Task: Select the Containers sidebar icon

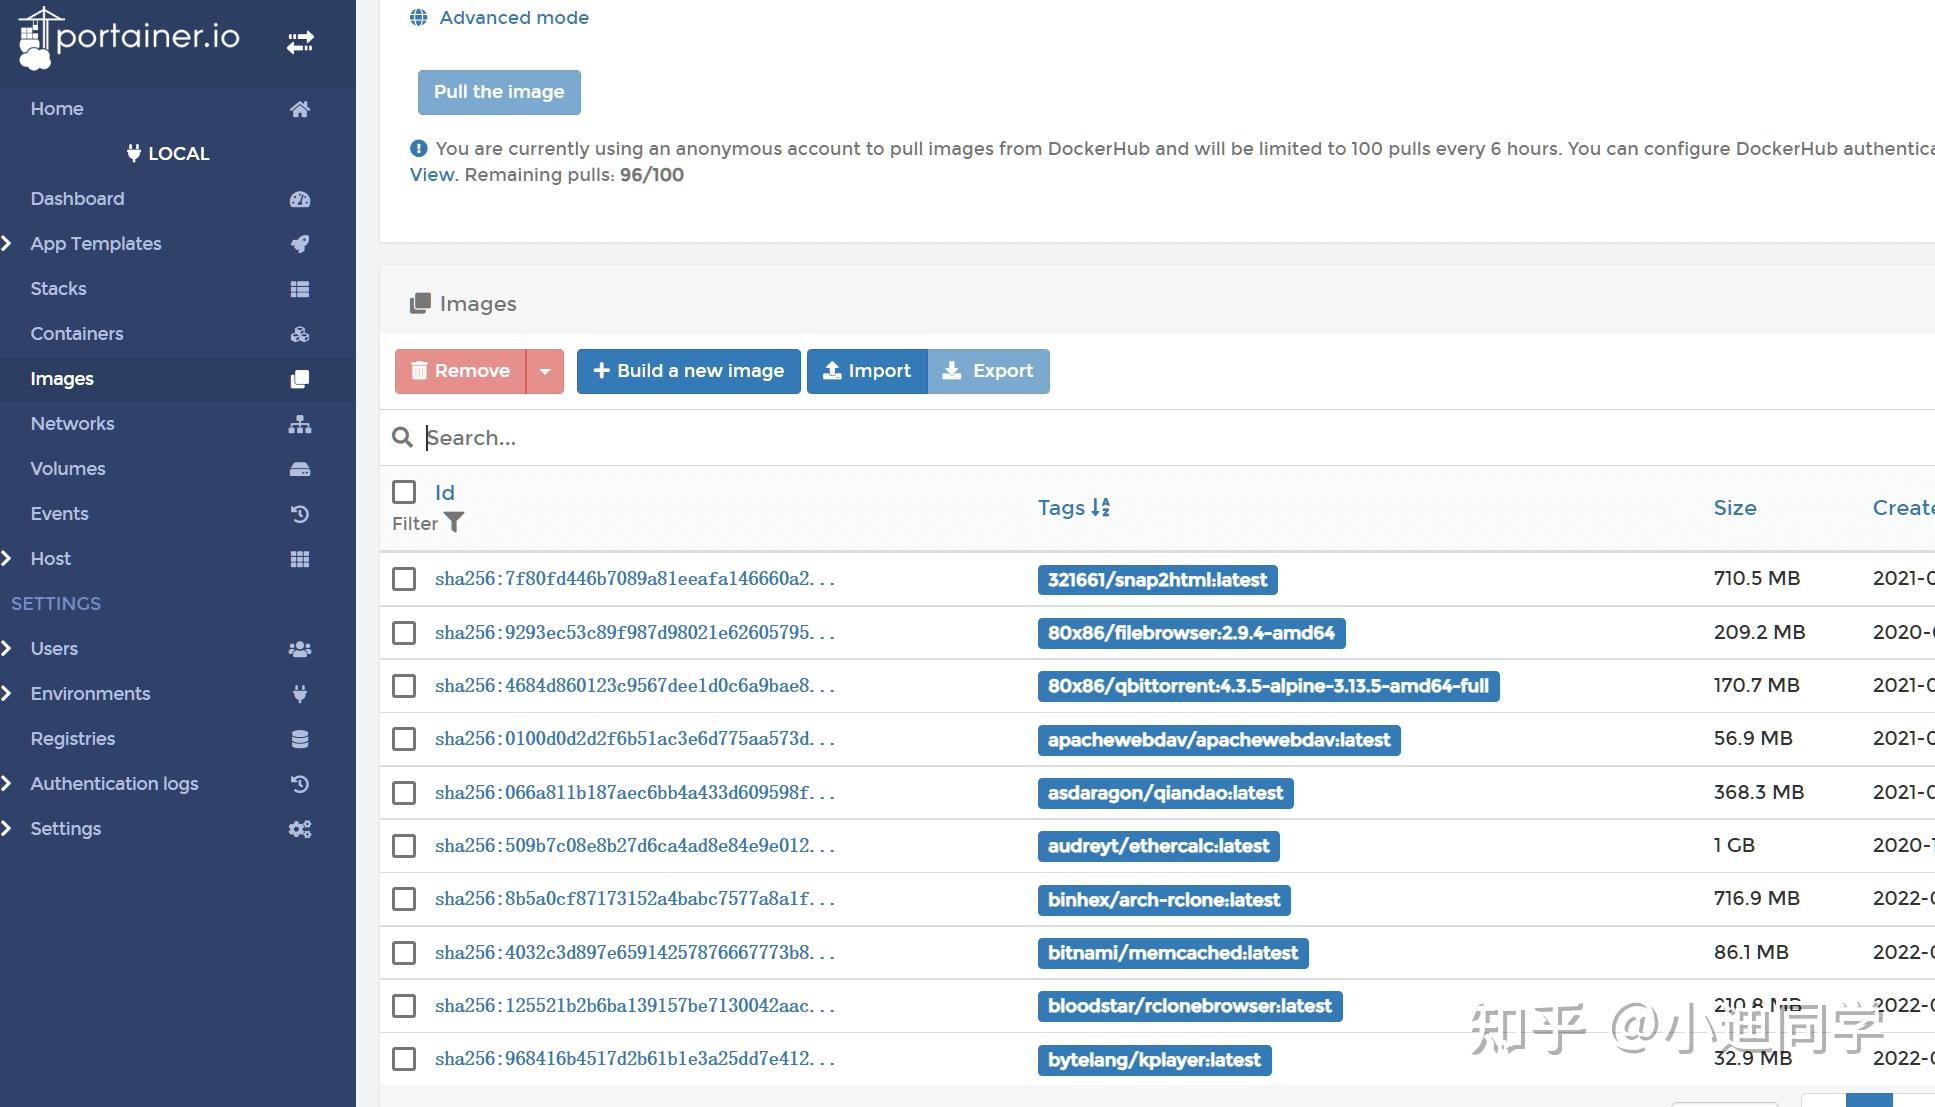Action: (x=300, y=334)
